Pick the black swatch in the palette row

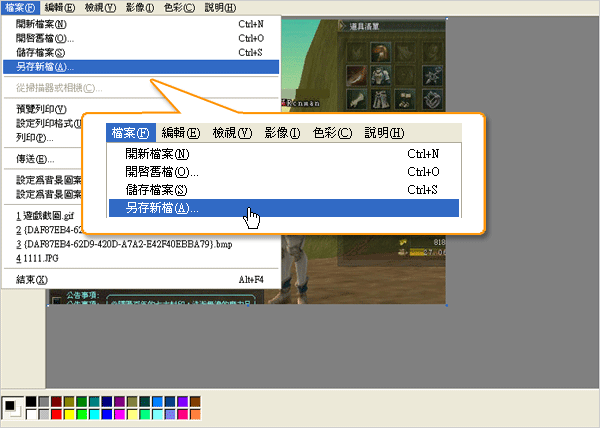coord(31,401)
